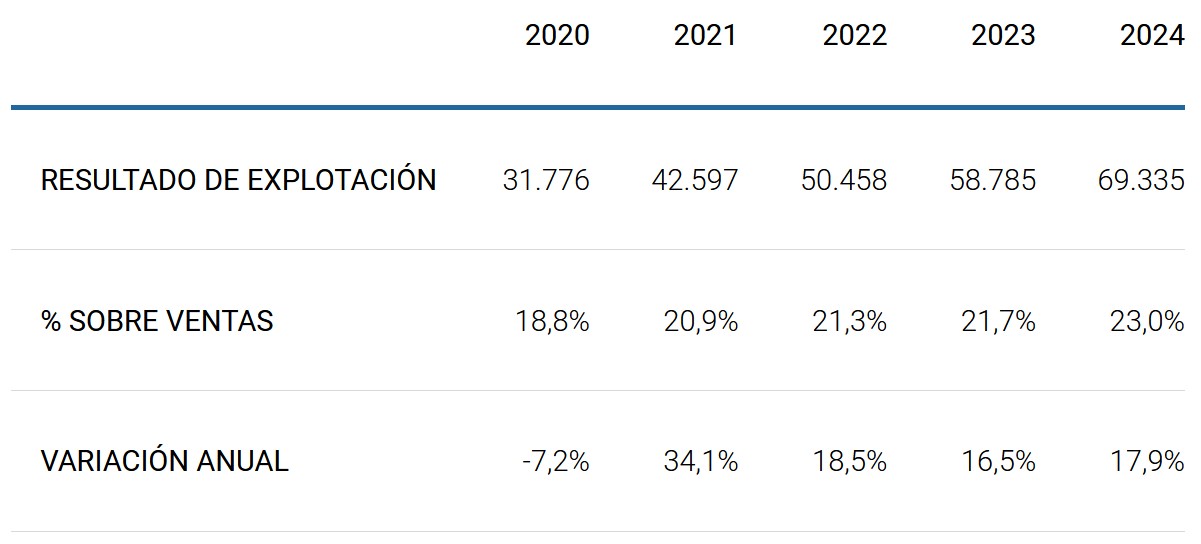
Task: Click the 20,9% sales percentage
Action: pyautogui.click(x=700, y=321)
